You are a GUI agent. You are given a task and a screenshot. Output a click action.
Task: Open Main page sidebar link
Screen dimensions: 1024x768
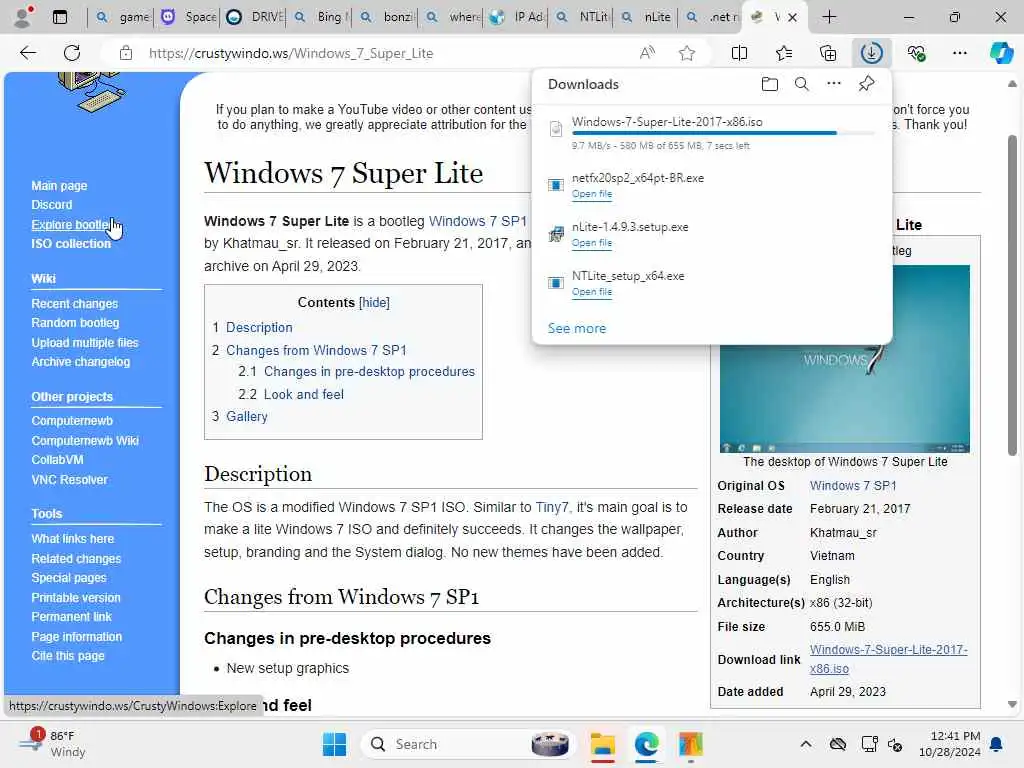[59, 185]
